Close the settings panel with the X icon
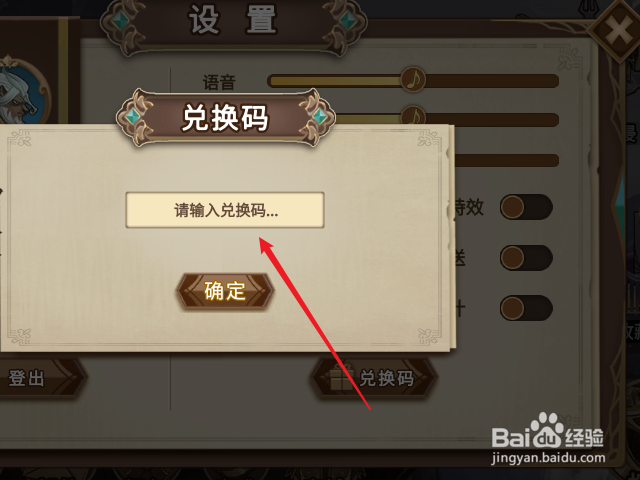This screenshot has height=480, width=640. click(619, 31)
